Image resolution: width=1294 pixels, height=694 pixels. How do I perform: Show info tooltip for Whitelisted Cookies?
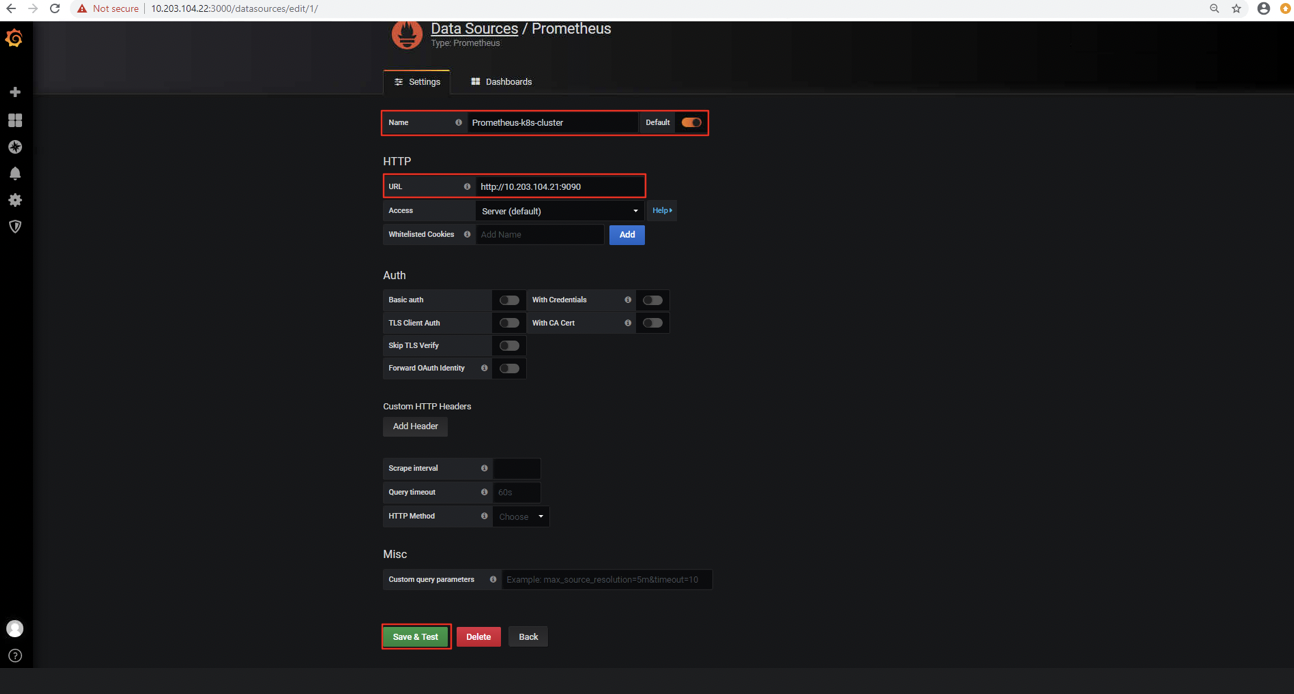pos(467,235)
